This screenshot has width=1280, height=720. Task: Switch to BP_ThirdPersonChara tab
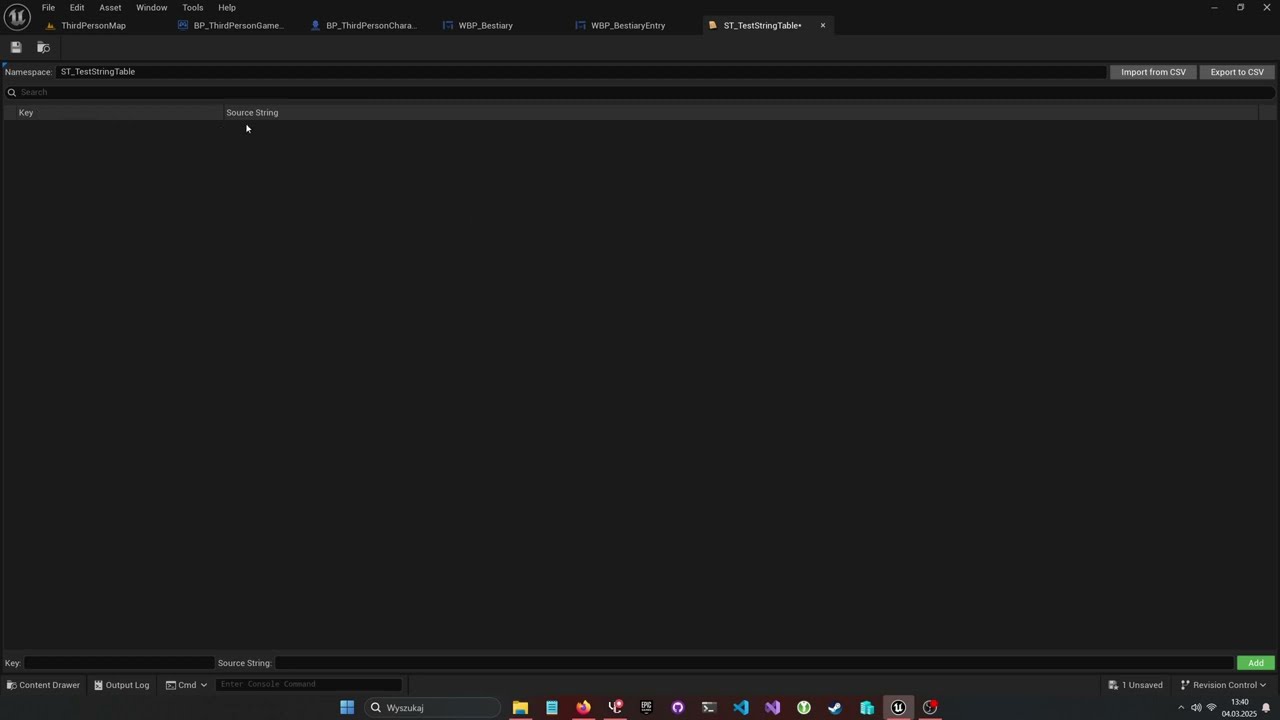370,25
